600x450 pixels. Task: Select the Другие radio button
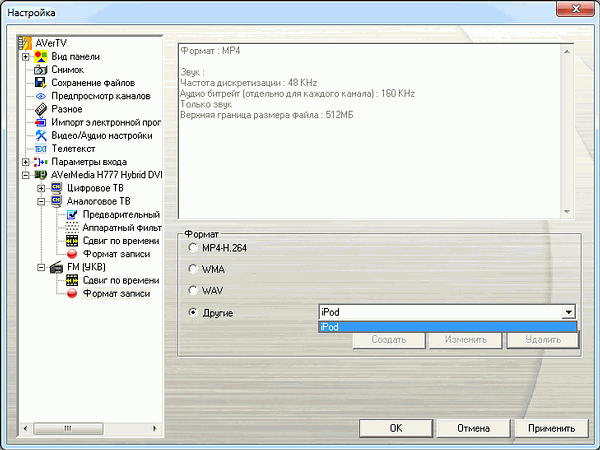[192, 313]
